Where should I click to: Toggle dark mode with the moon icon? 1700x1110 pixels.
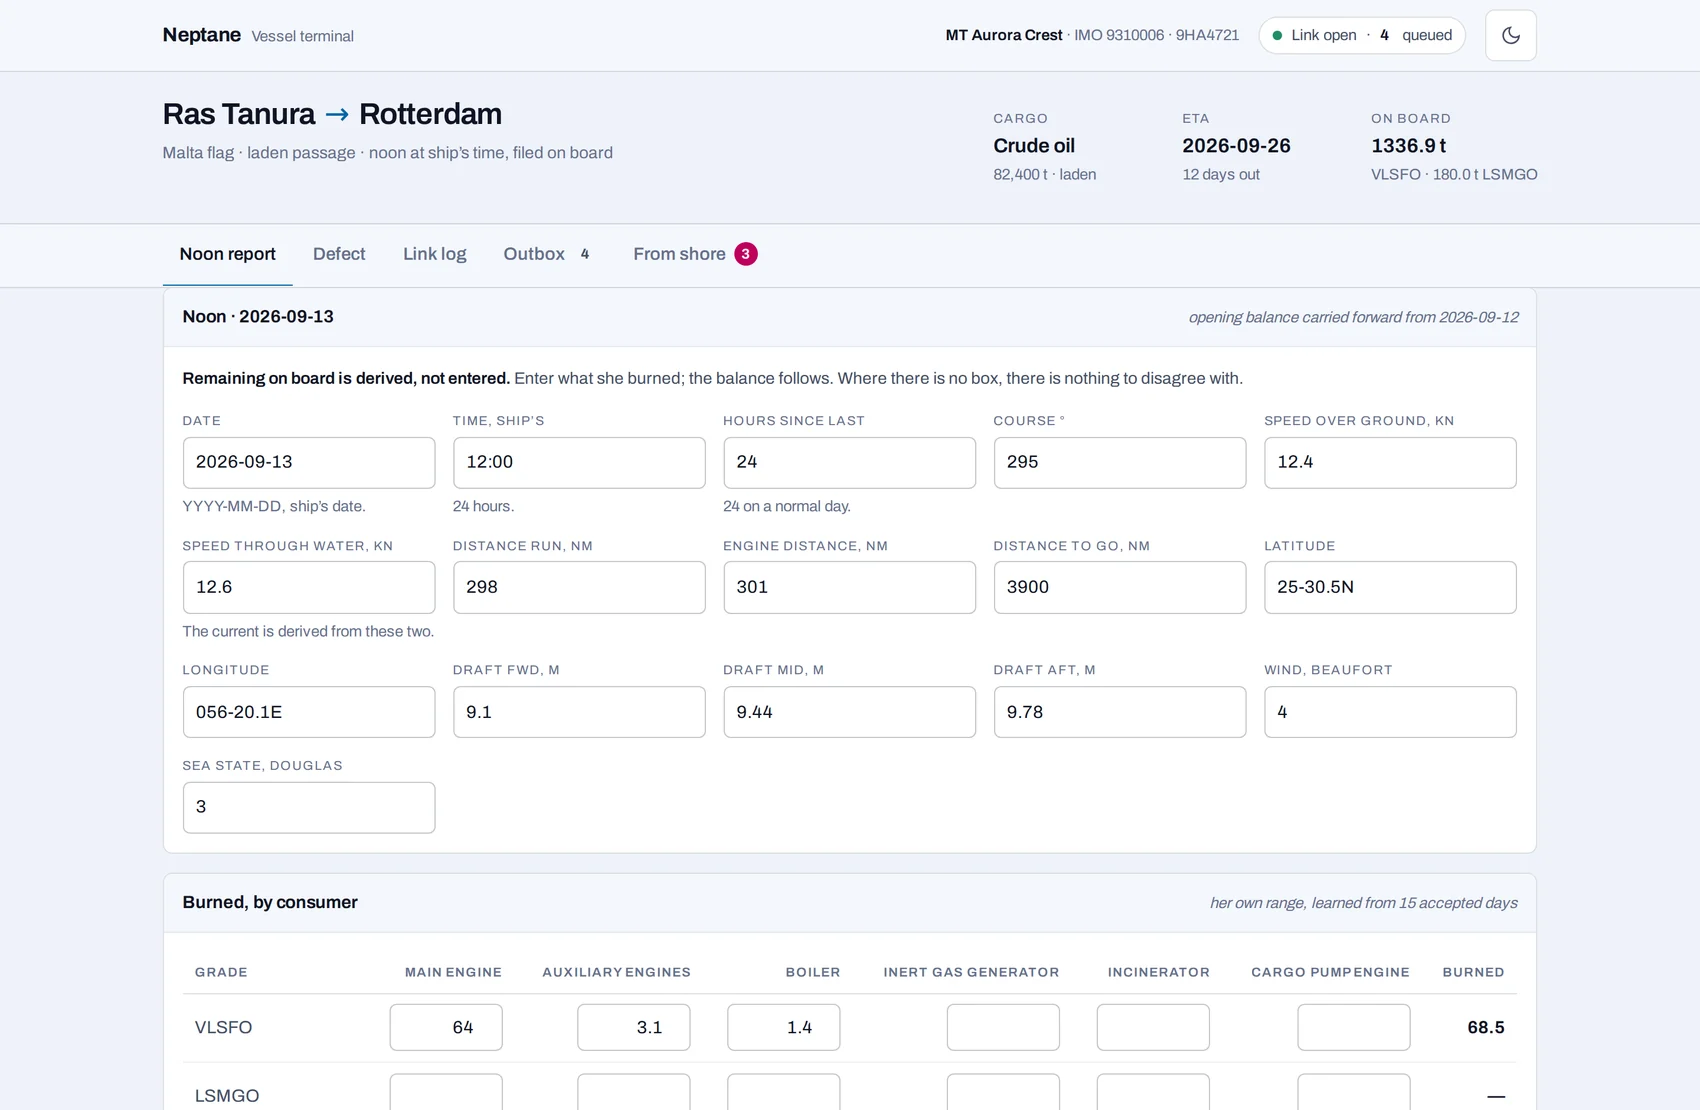1510,35
